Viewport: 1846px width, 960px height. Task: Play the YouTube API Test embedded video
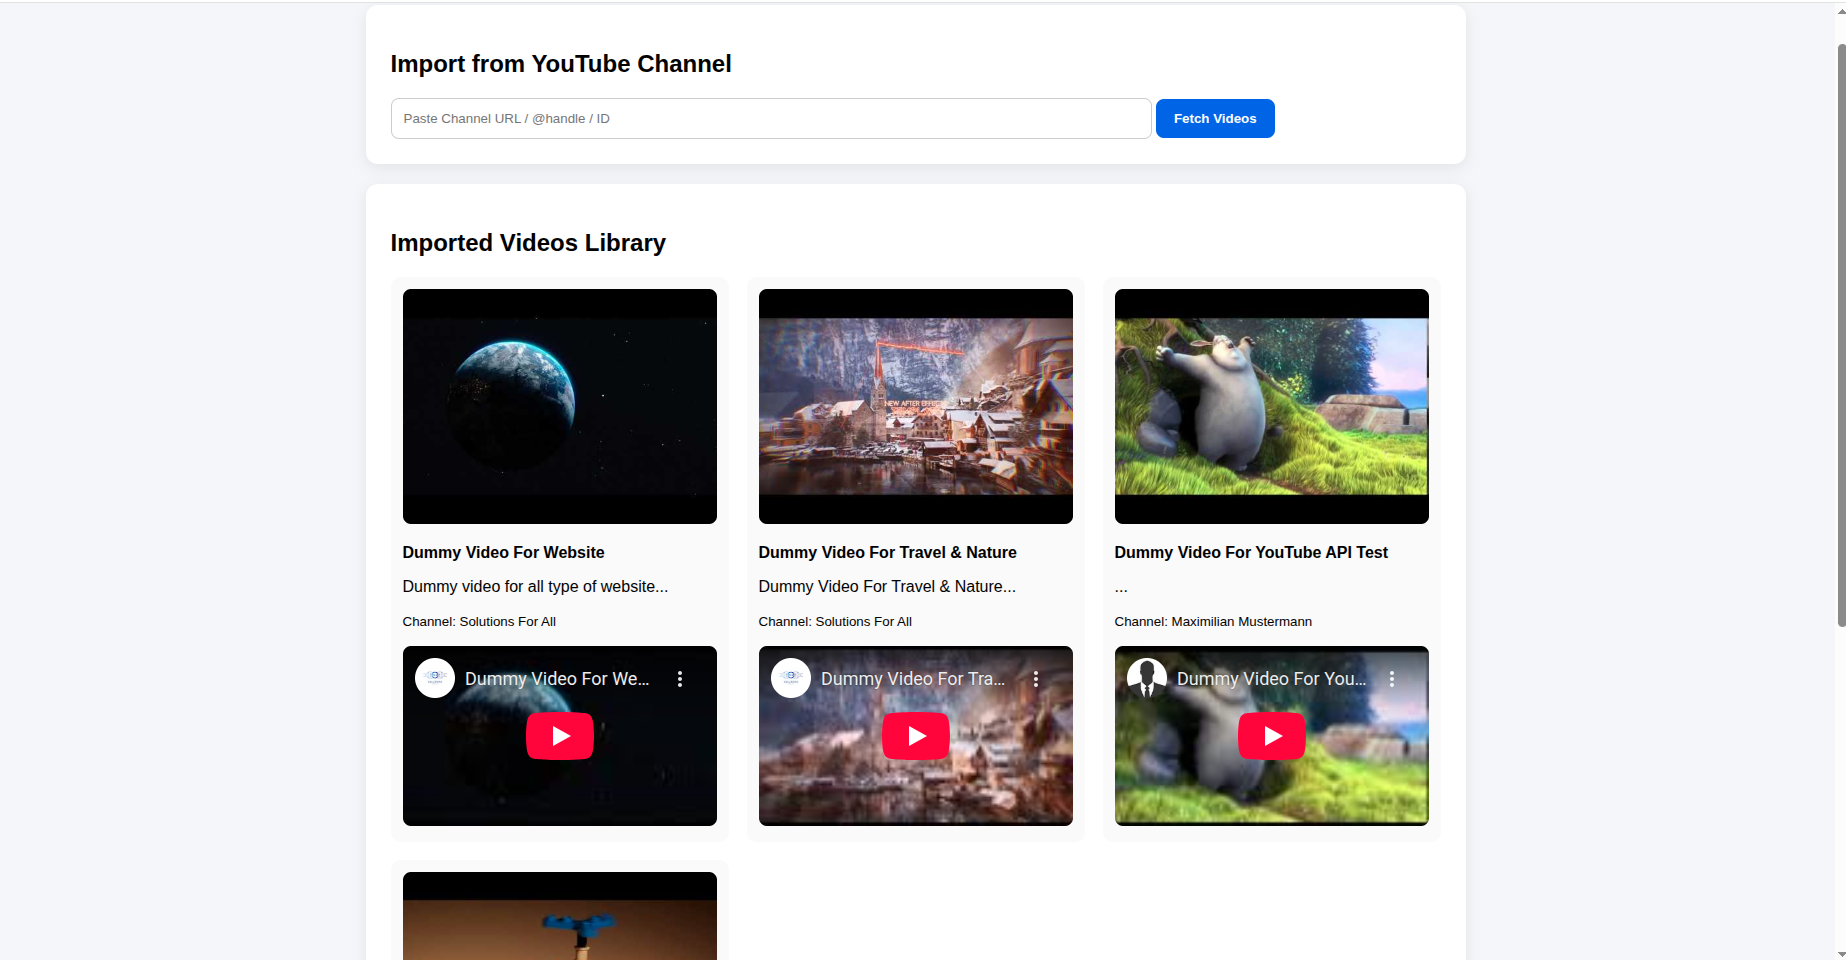pyautogui.click(x=1271, y=736)
